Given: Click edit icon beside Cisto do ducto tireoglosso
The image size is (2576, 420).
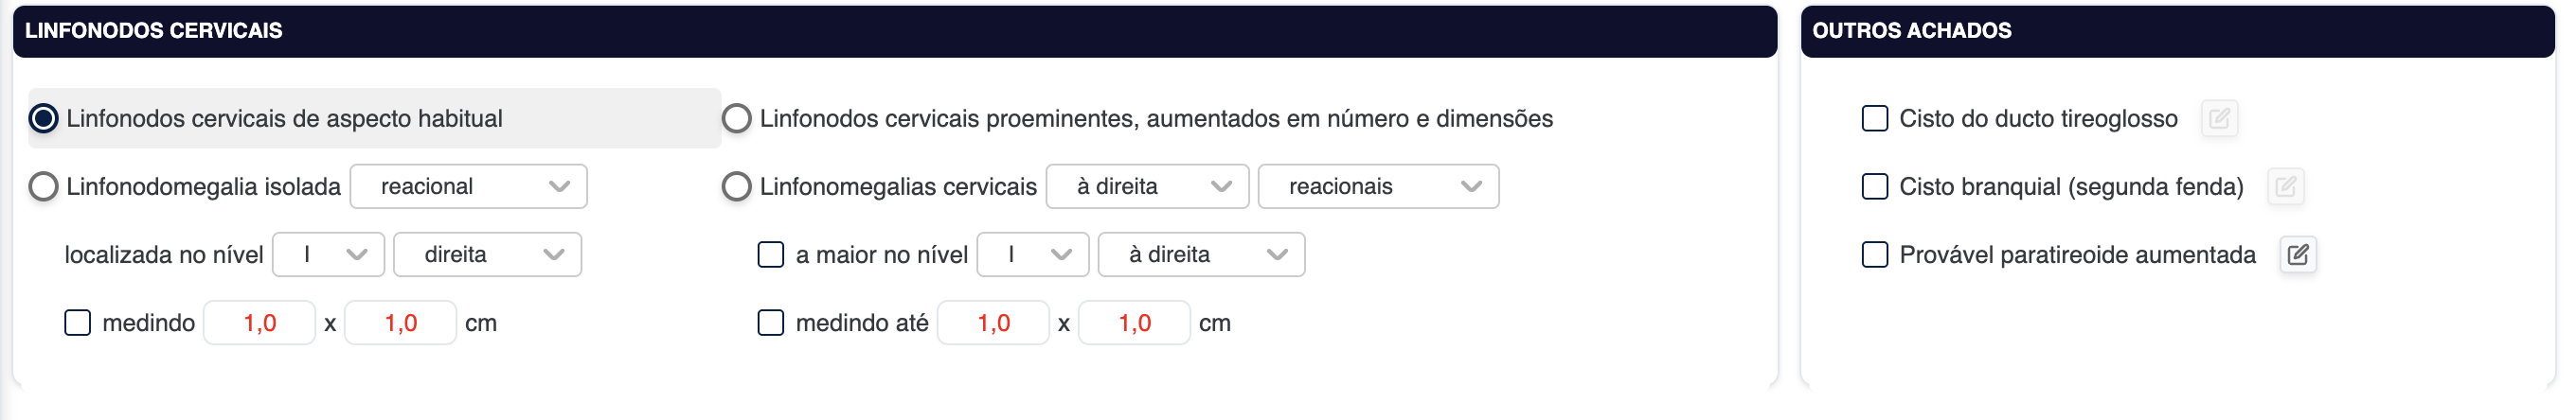Looking at the screenshot, I should click(2218, 119).
